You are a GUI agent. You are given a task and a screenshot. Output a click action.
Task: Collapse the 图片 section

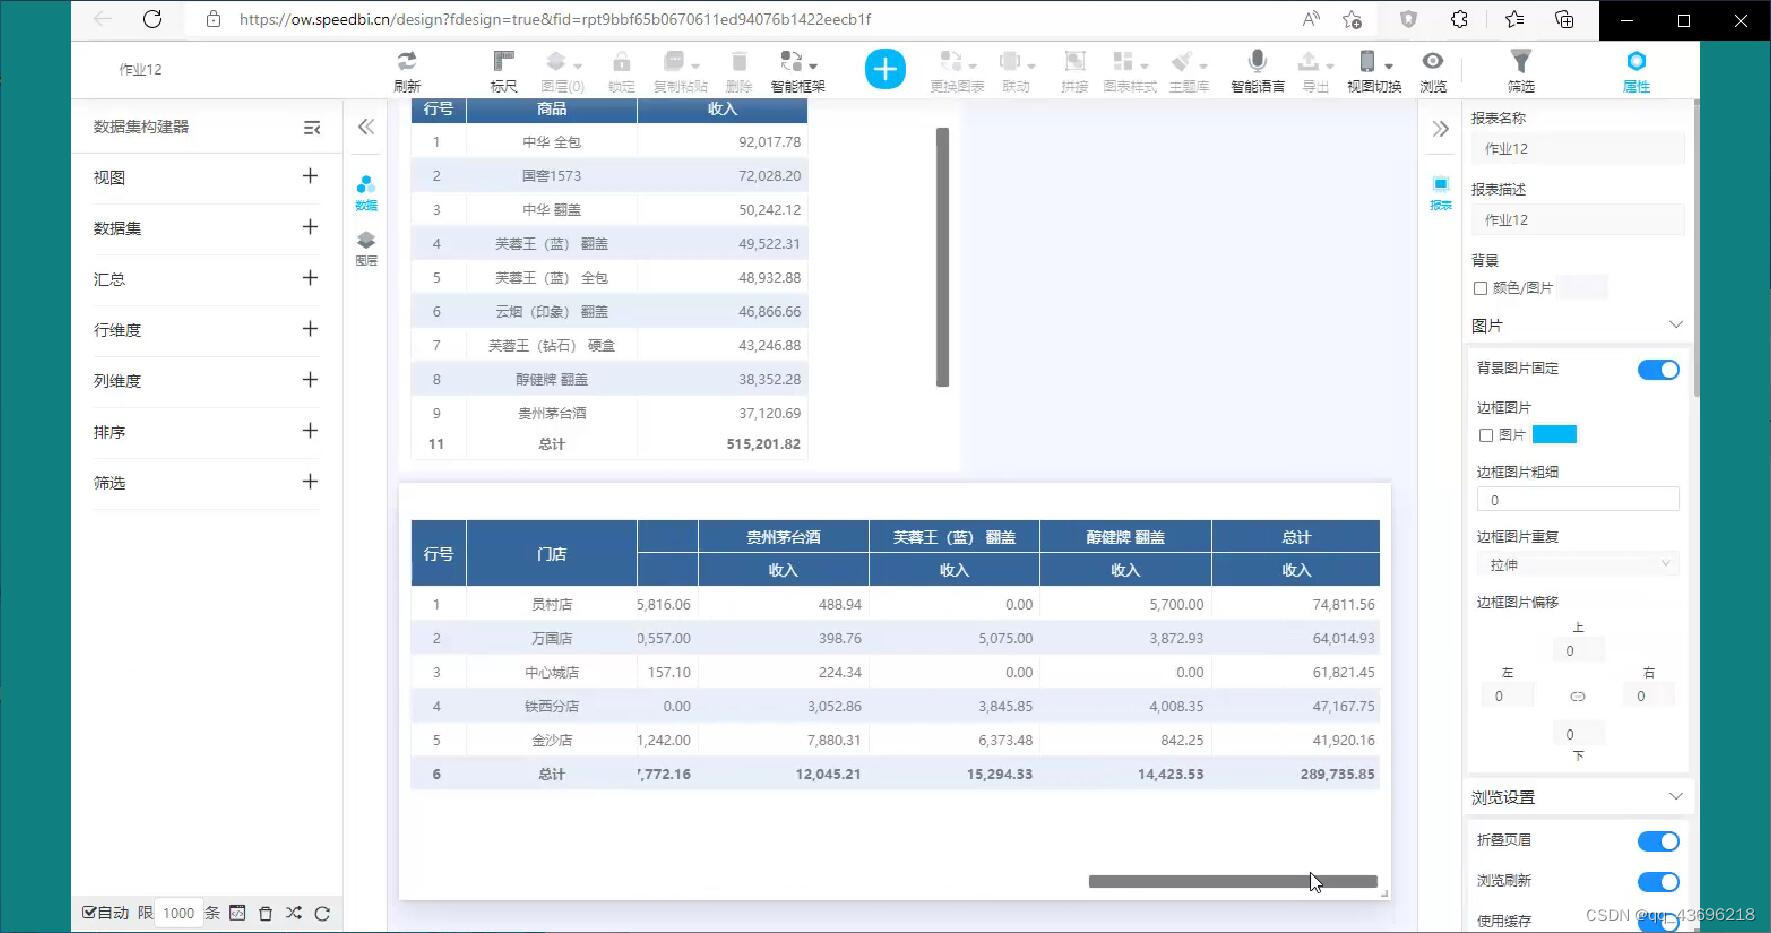1676,325
